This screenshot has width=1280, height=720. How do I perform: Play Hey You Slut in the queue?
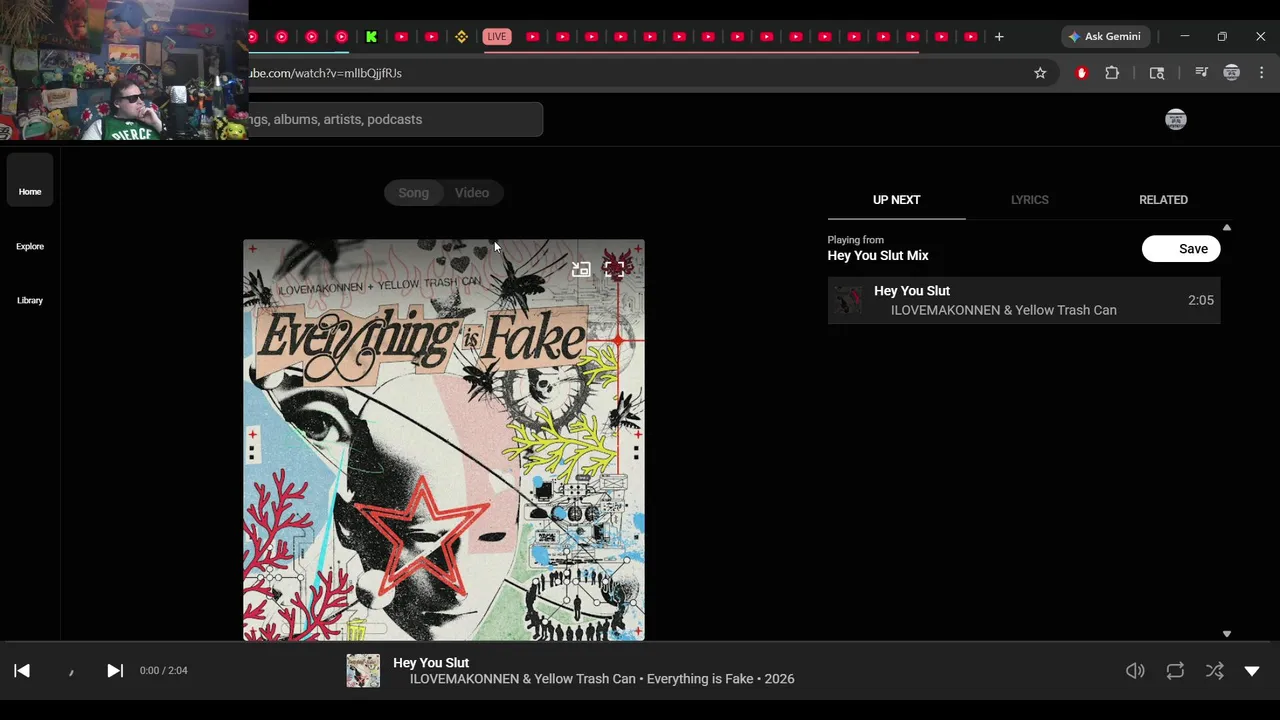tap(1024, 300)
